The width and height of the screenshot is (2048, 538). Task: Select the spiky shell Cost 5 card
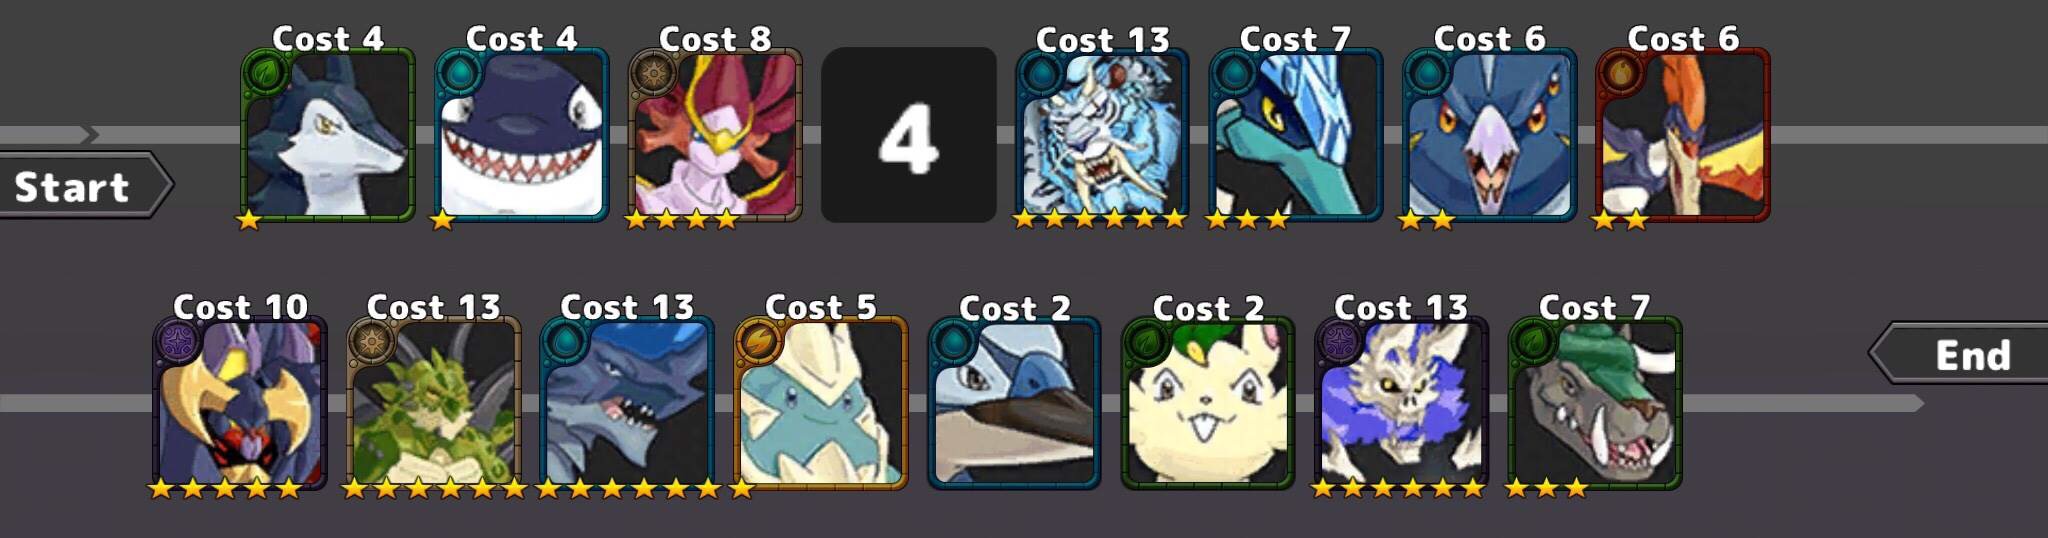821,403
